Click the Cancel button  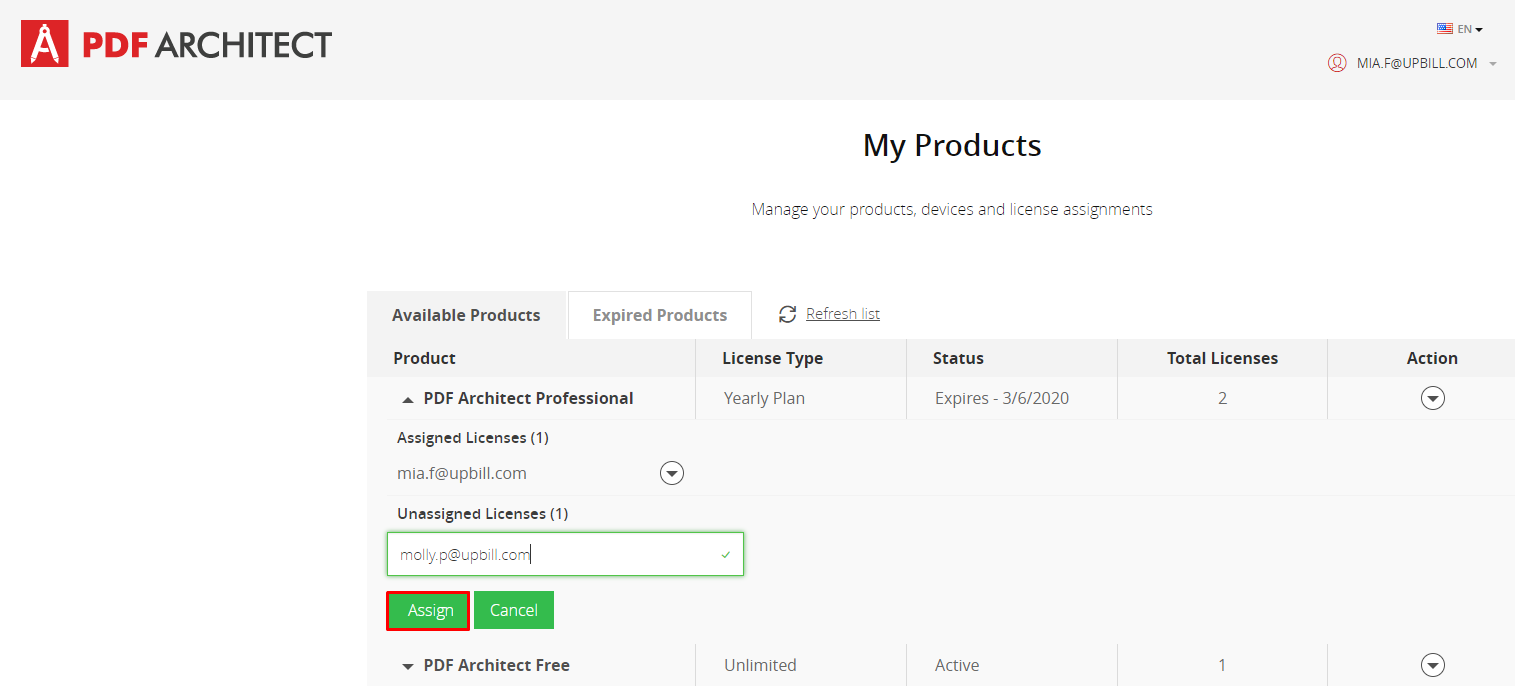(514, 610)
